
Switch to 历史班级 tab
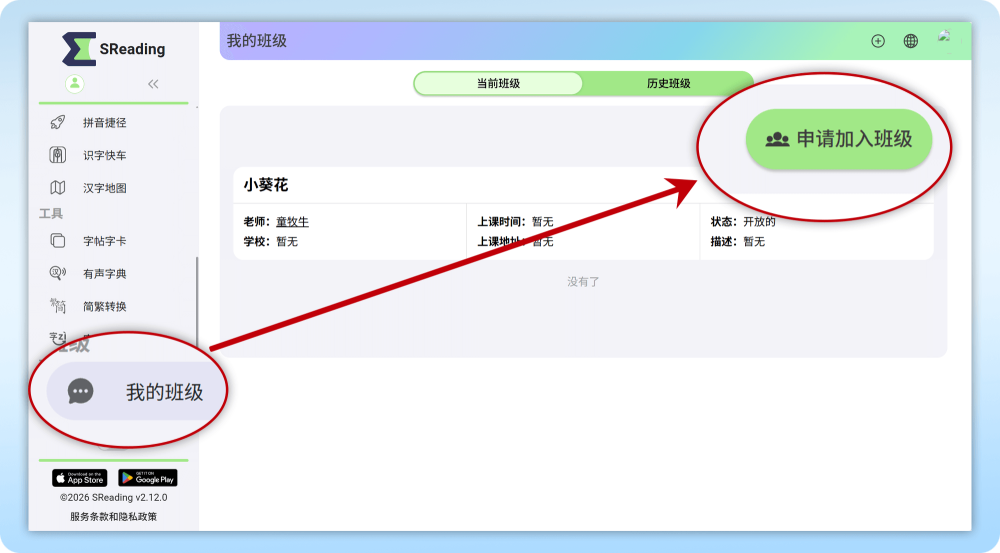click(668, 84)
